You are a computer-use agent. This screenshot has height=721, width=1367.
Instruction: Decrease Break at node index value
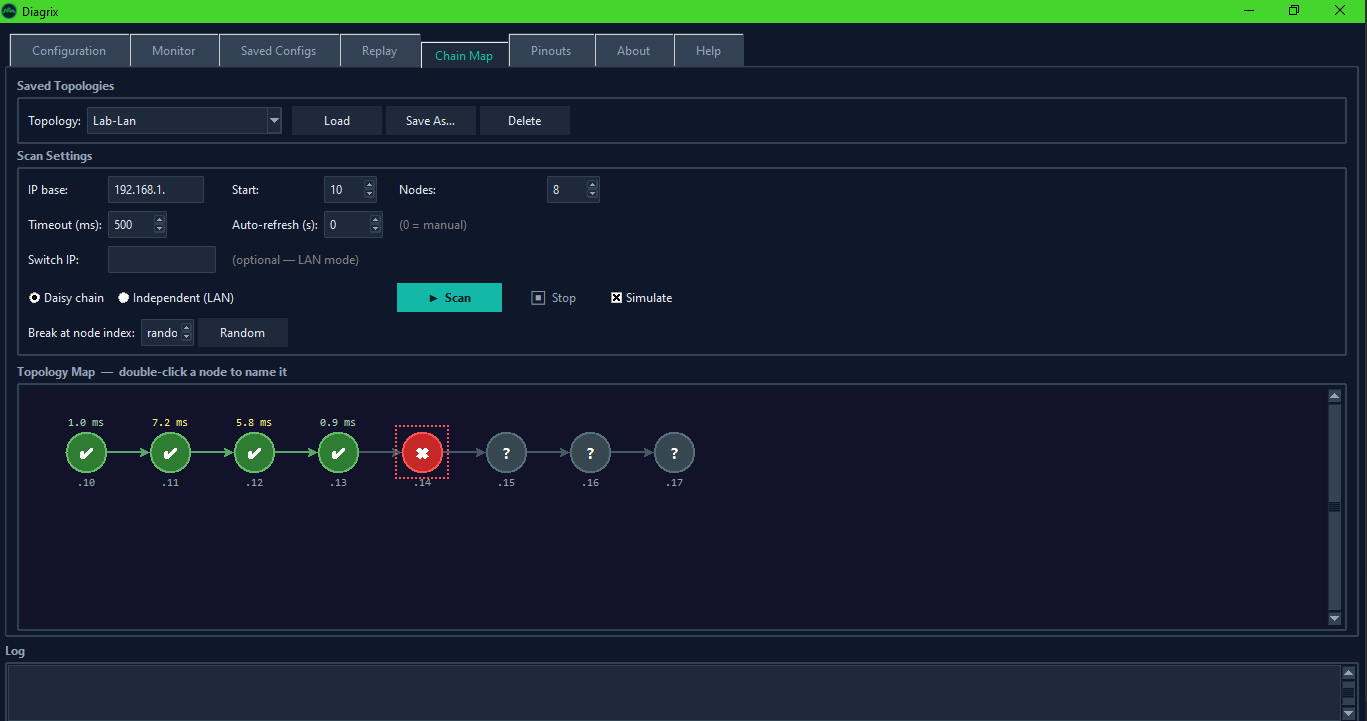pyautogui.click(x=186, y=338)
